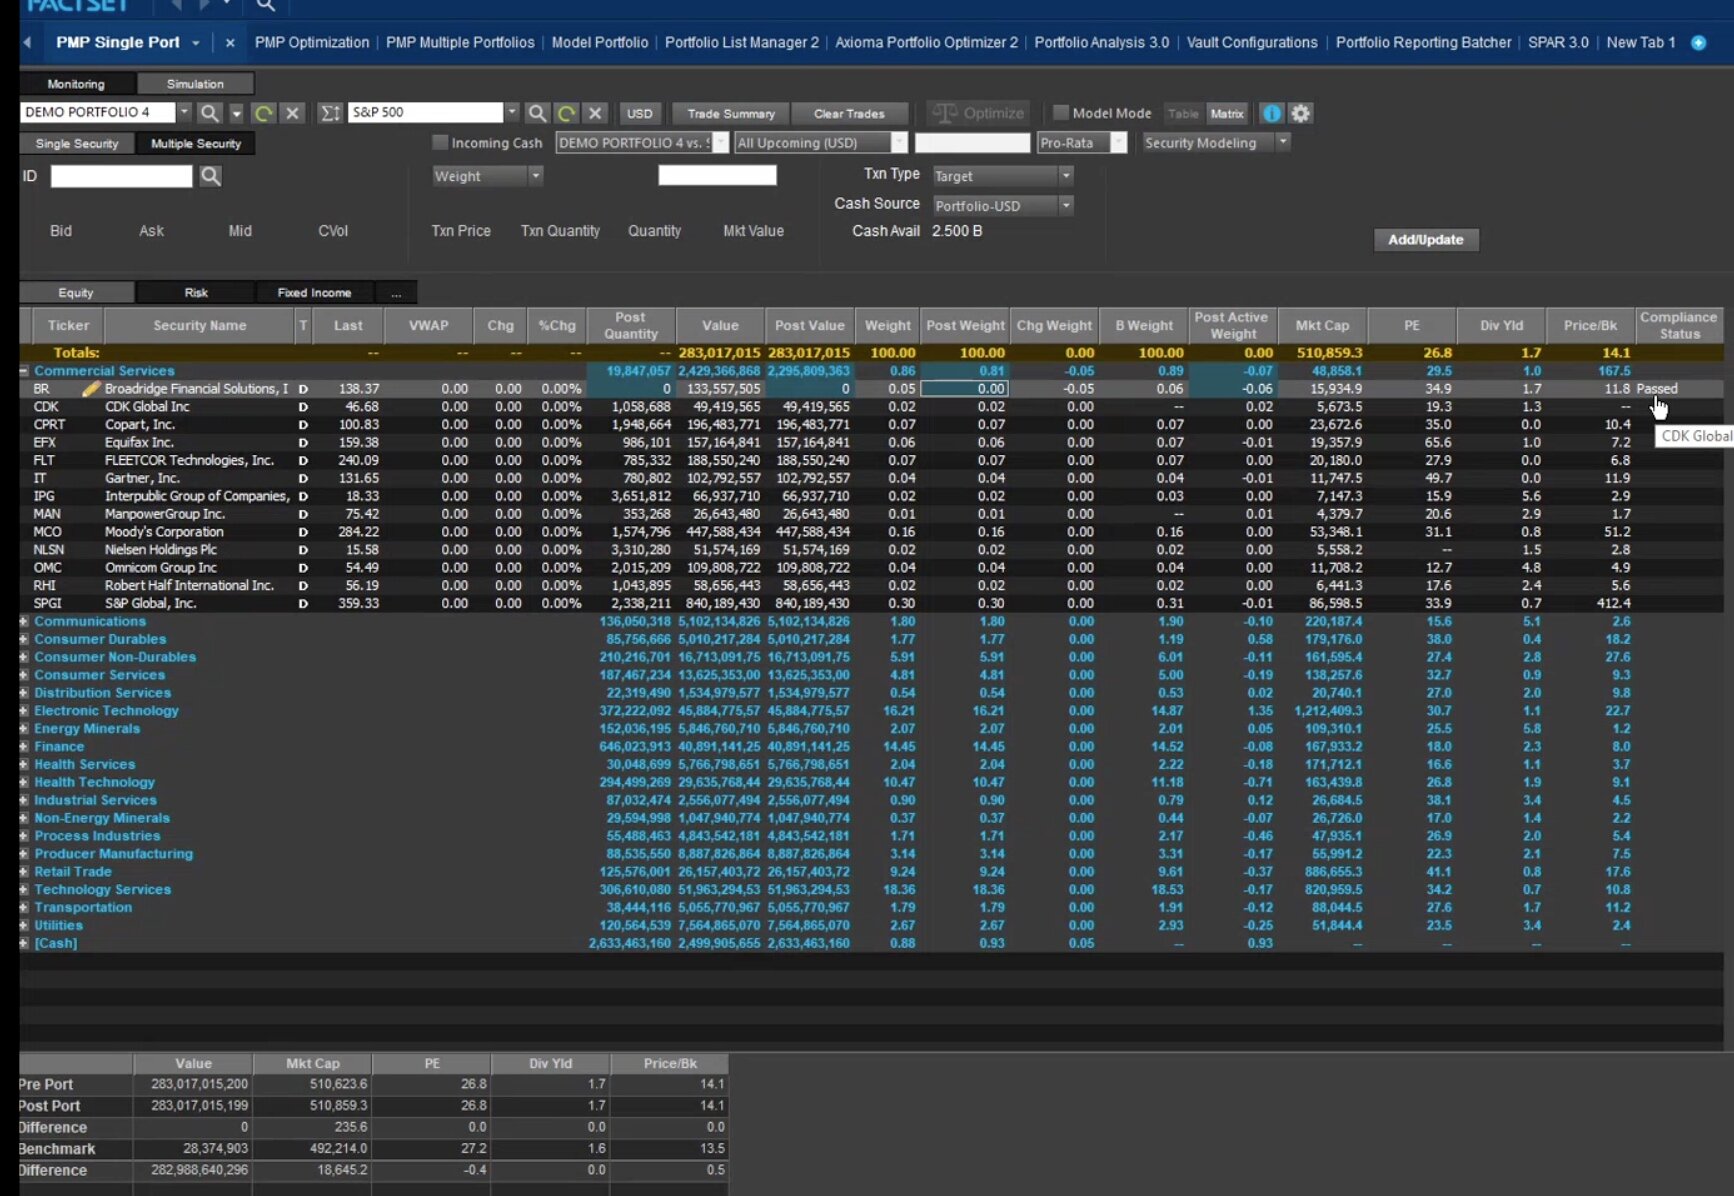Open the Portfolio Reporting Batcher tab

coord(1423,43)
